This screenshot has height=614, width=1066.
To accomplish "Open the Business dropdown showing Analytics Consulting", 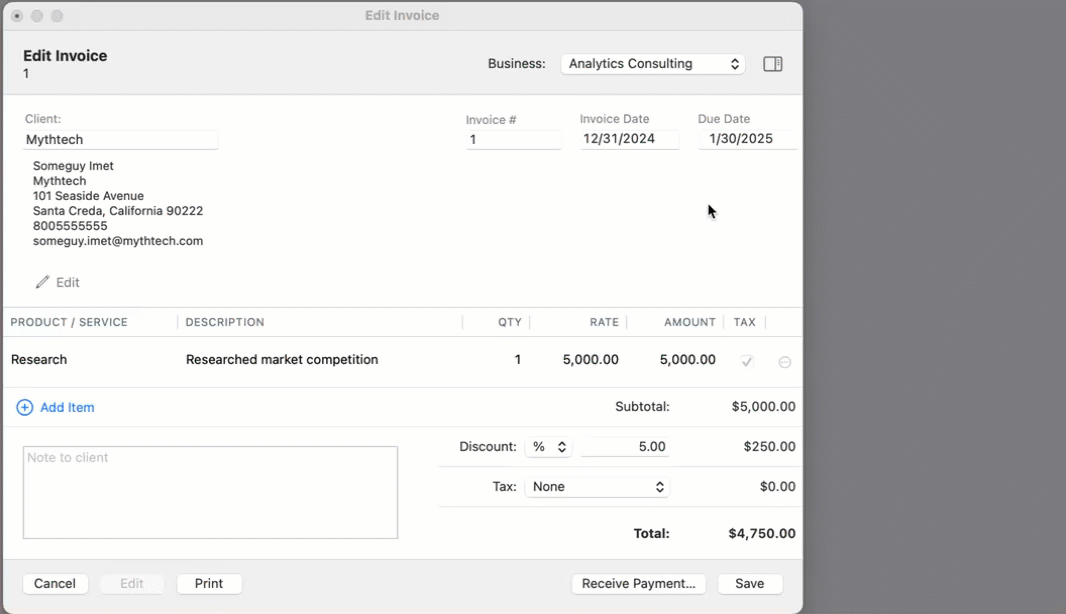I will (652, 63).
